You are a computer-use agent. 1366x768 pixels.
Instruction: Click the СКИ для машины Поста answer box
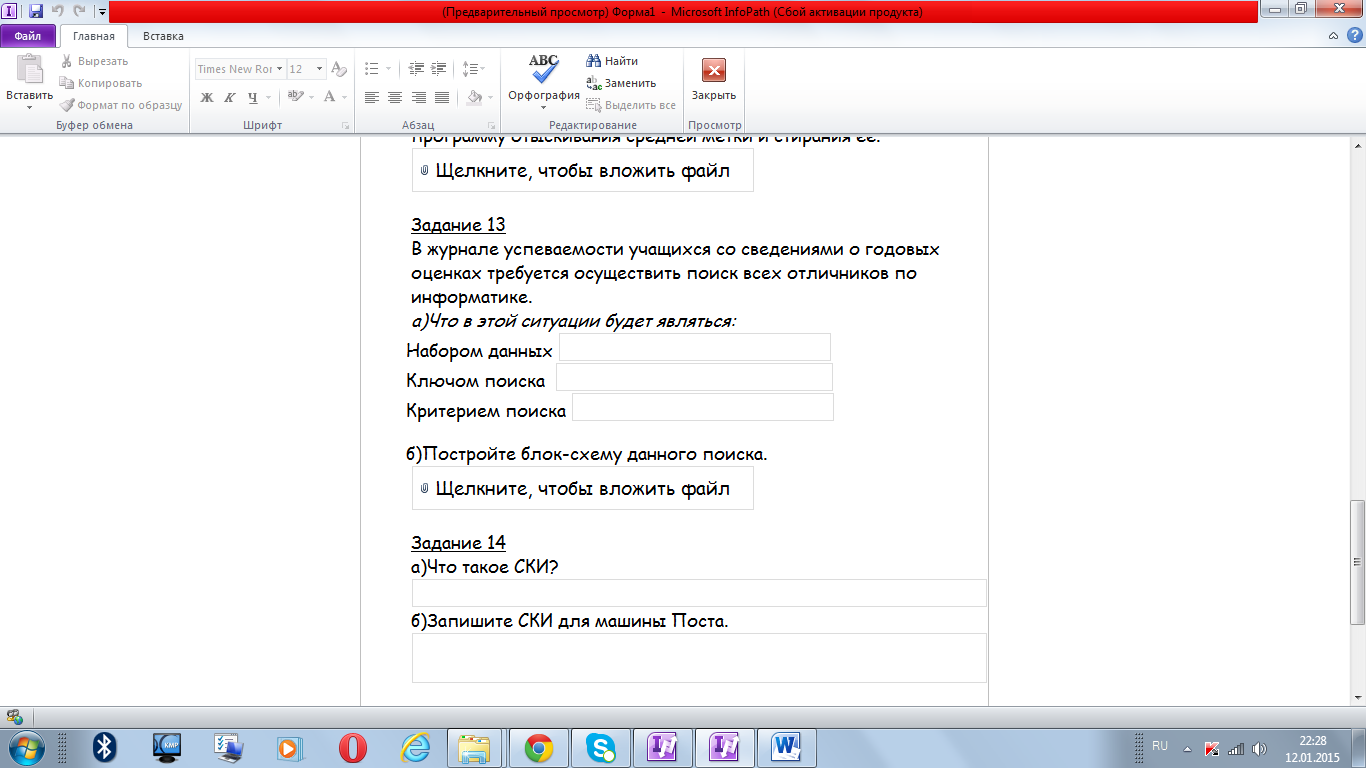(x=699, y=658)
